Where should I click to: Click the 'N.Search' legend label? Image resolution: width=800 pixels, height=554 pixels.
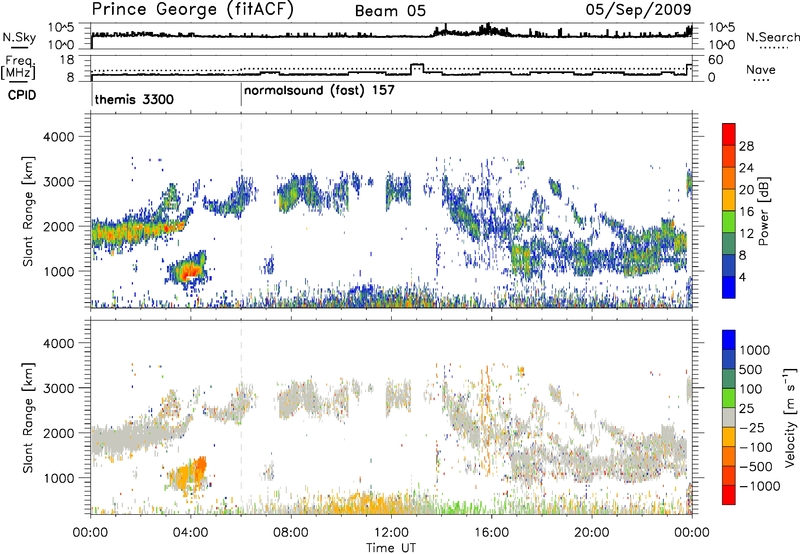[772, 37]
